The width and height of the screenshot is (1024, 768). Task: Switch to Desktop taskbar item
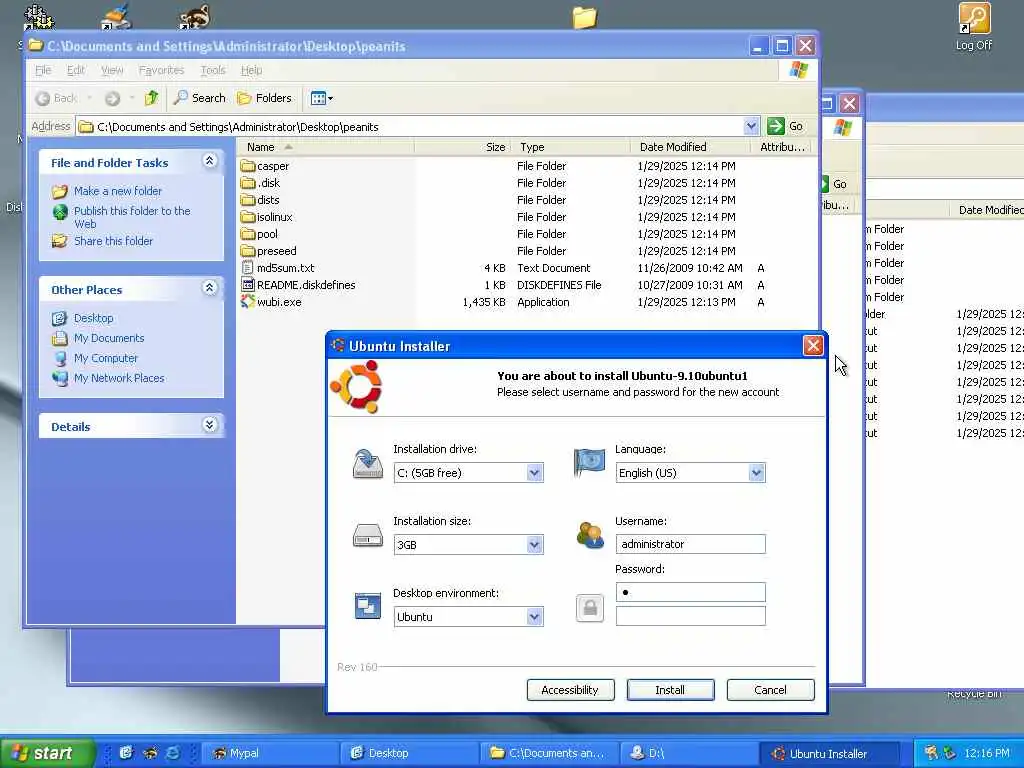pyautogui.click(x=408, y=753)
